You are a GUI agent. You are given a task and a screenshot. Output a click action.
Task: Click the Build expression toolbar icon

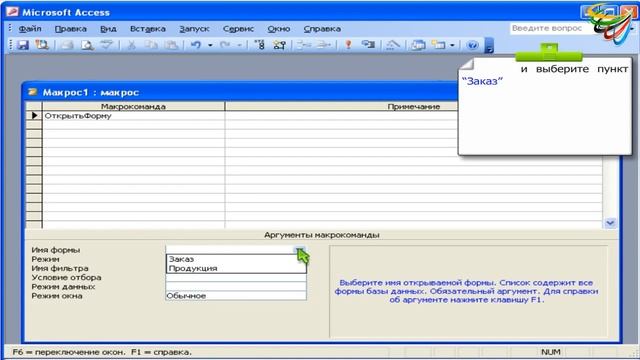coord(393,45)
